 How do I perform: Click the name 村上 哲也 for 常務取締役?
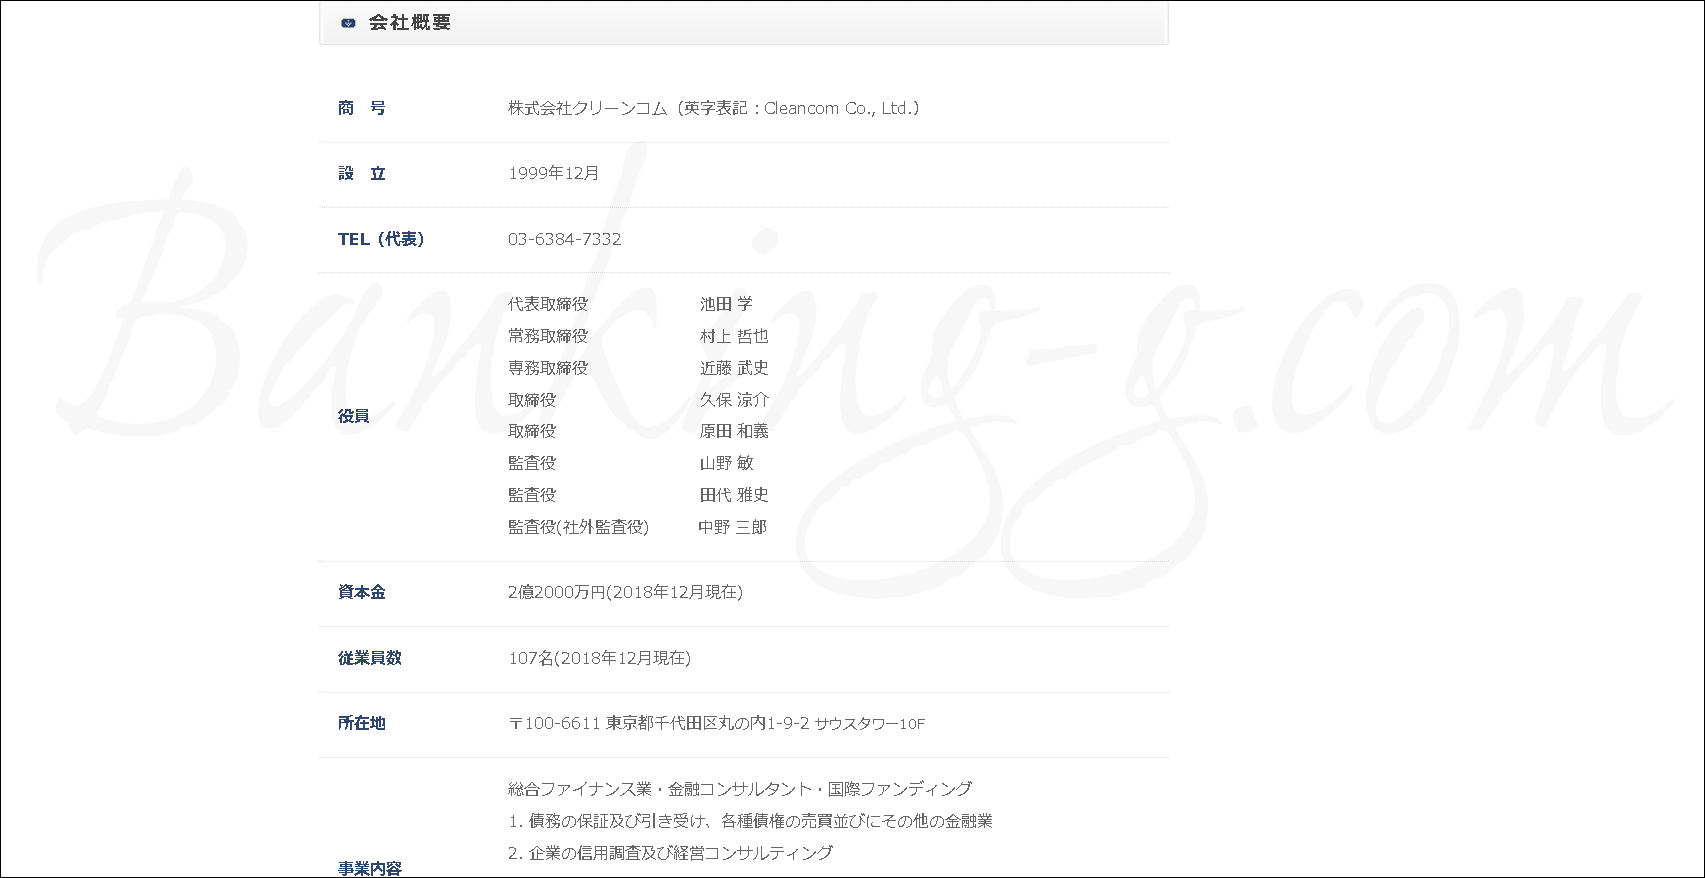pos(734,336)
